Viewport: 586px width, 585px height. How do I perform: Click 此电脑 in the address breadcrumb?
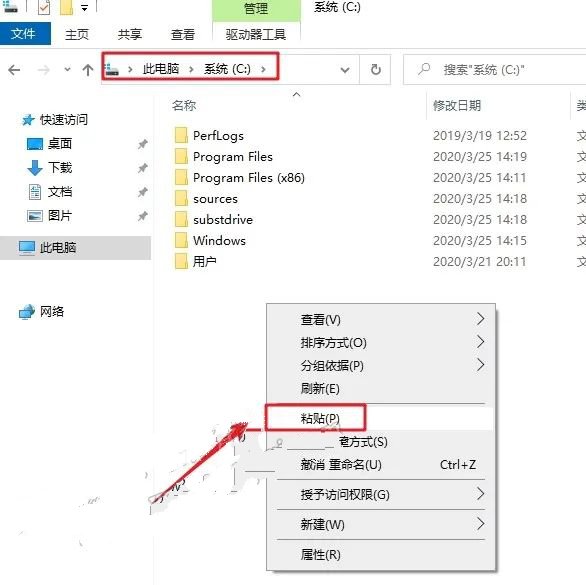[x=161, y=69]
